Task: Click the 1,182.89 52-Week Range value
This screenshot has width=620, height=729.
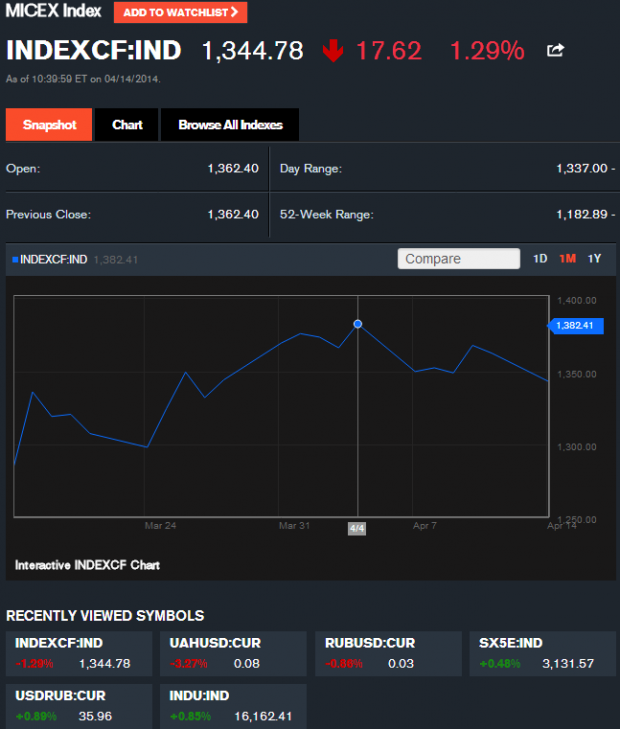Action: [x=582, y=214]
